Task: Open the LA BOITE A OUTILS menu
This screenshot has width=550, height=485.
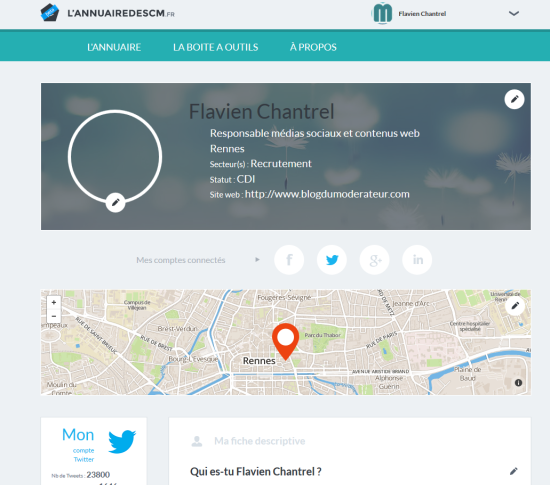Action: [215, 47]
